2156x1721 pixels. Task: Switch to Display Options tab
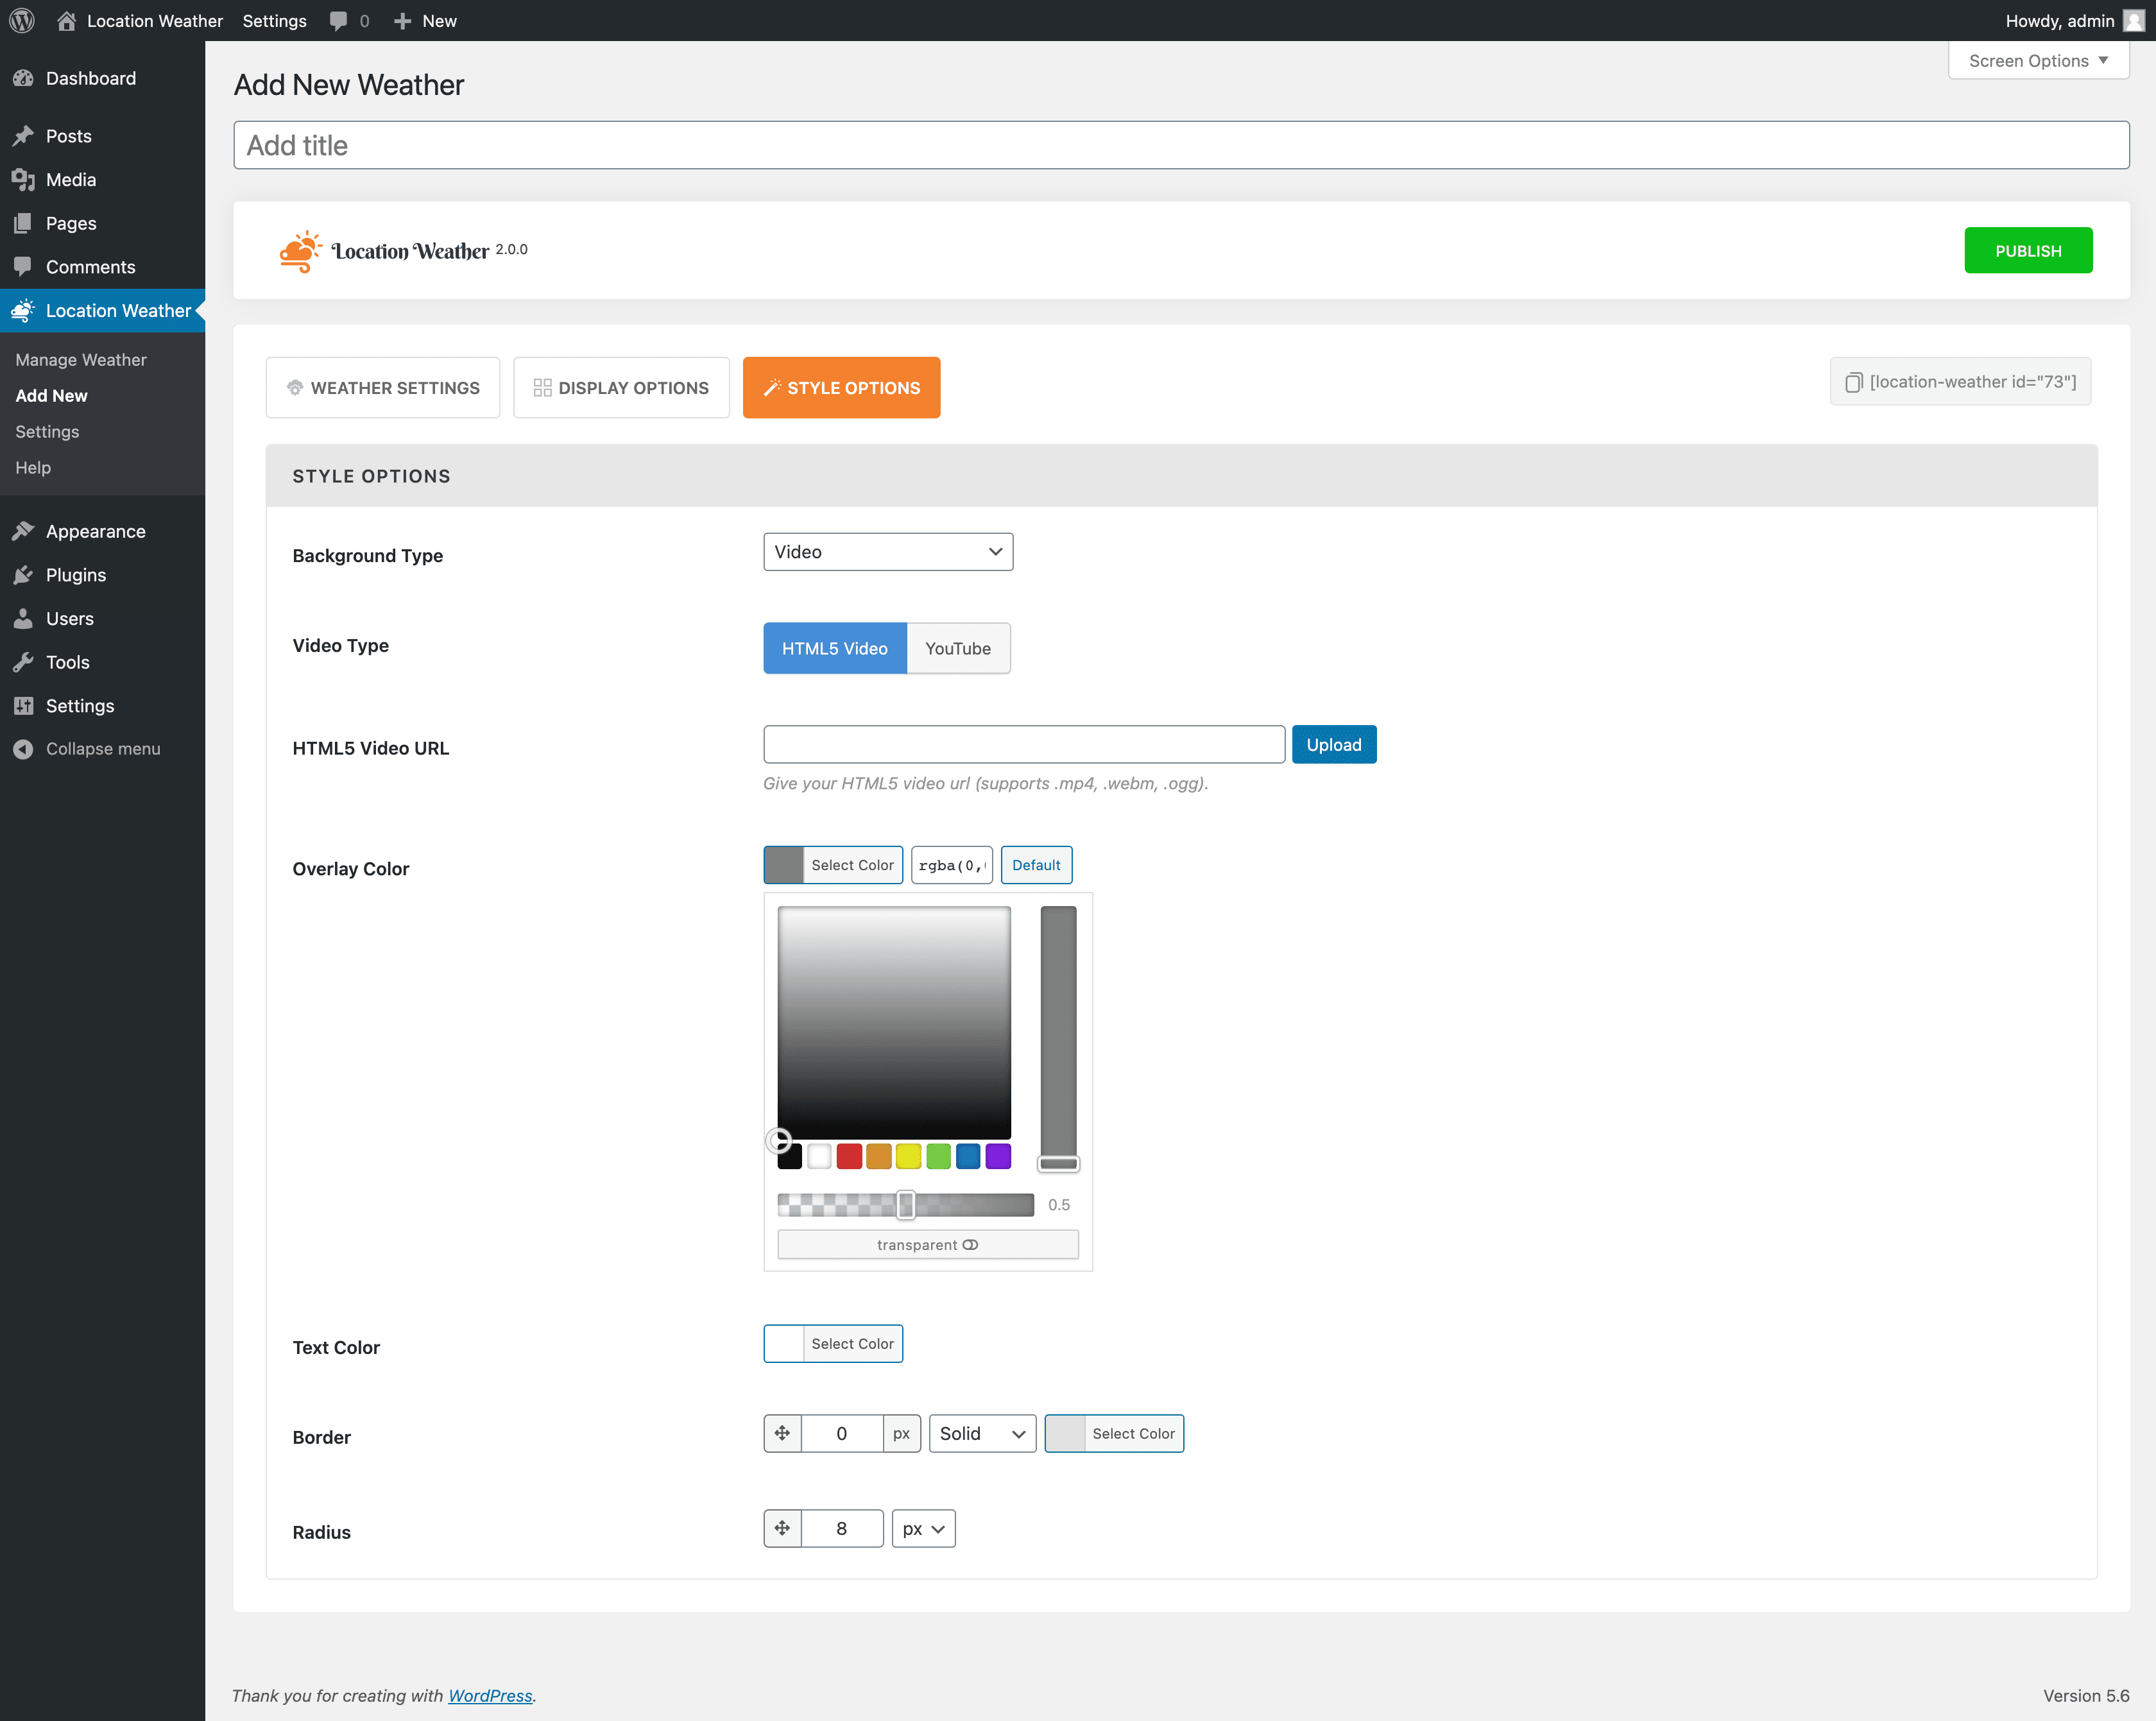pyautogui.click(x=621, y=388)
